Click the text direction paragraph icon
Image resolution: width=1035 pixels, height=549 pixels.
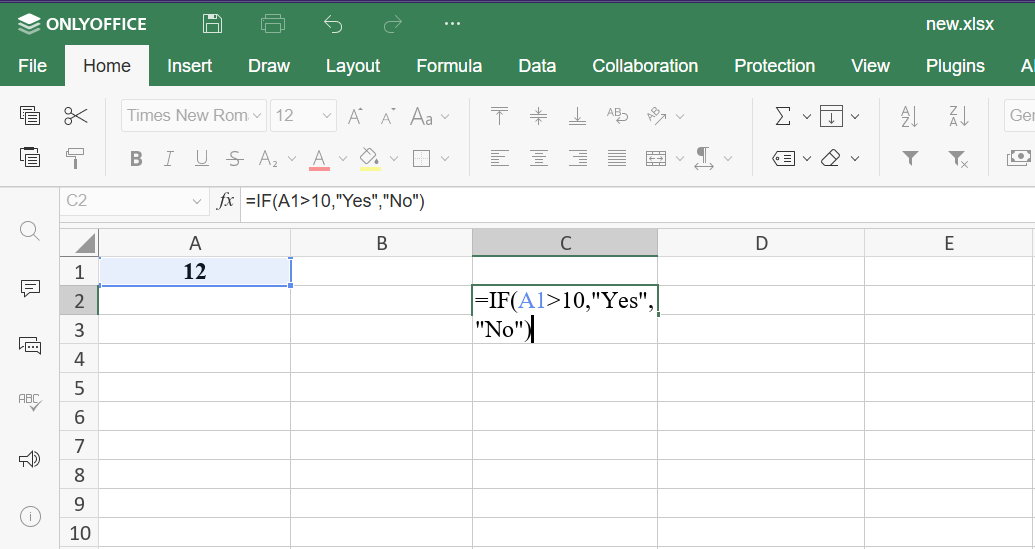pyautogui.click(x=704, y=158)
